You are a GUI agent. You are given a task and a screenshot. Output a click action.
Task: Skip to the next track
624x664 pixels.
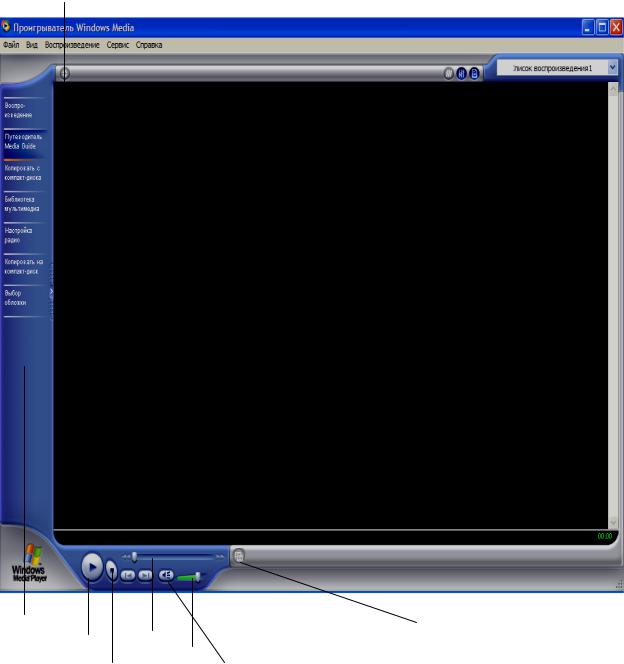point(145,575)
